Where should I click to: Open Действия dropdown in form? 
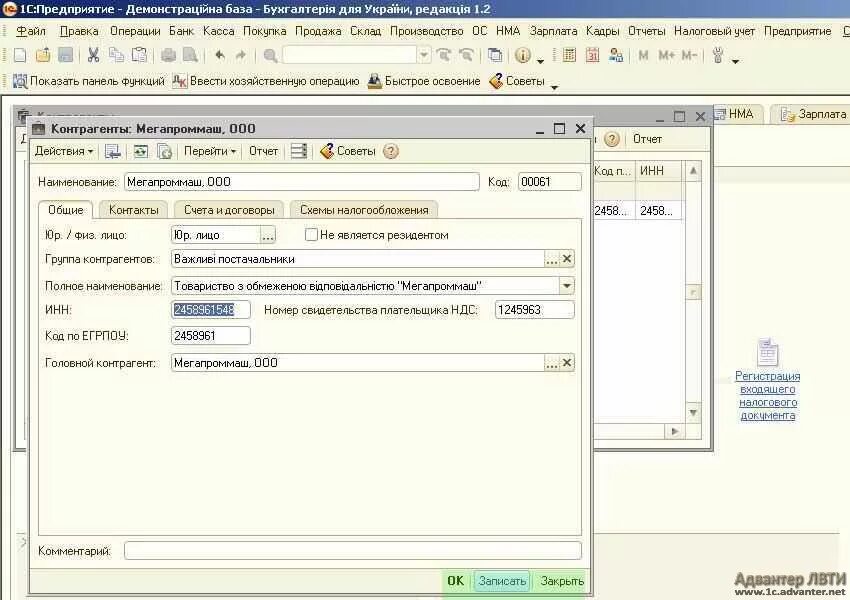click(x=64, y=151)
